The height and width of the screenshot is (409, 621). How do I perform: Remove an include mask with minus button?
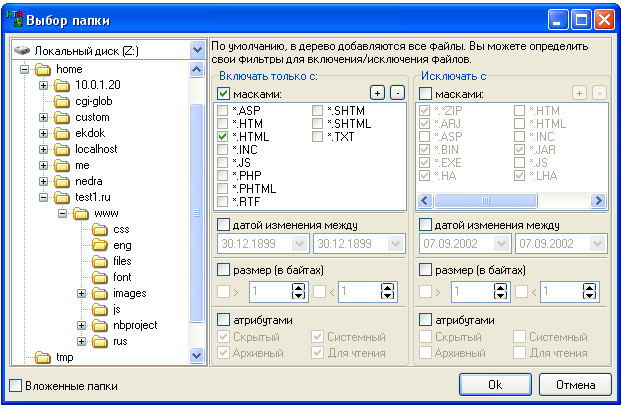pos(398,93)
